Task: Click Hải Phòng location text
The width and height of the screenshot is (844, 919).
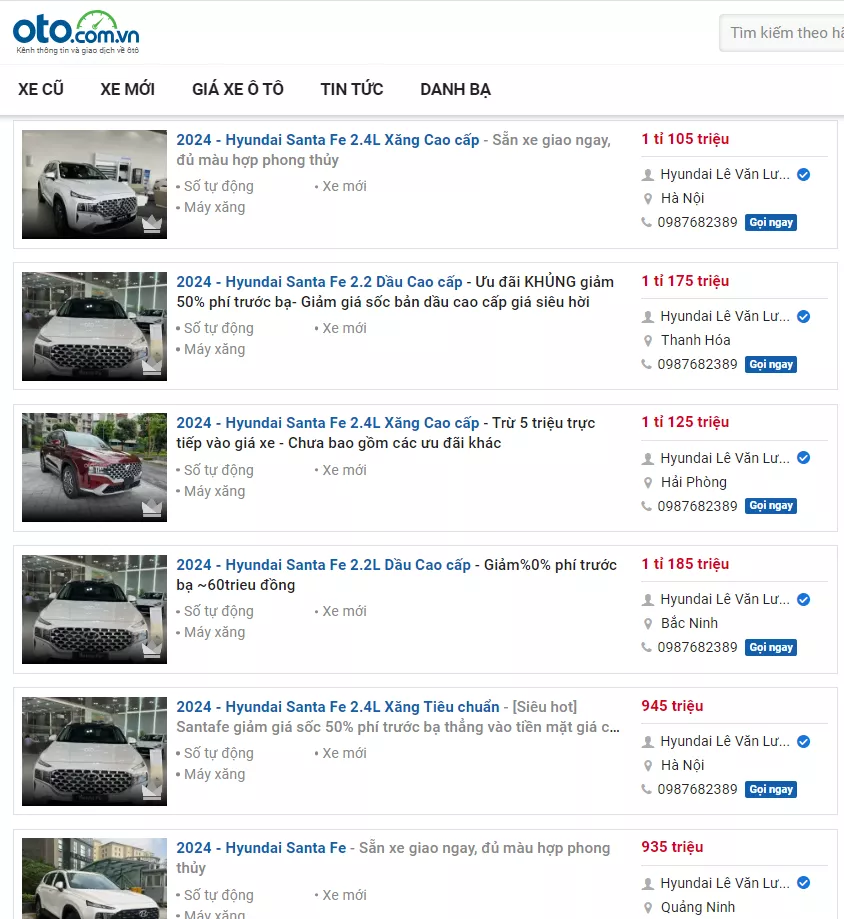Action: (694, 482)
